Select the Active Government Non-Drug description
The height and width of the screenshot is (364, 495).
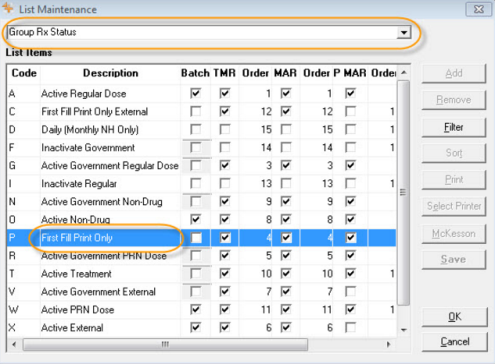(102, 202)
